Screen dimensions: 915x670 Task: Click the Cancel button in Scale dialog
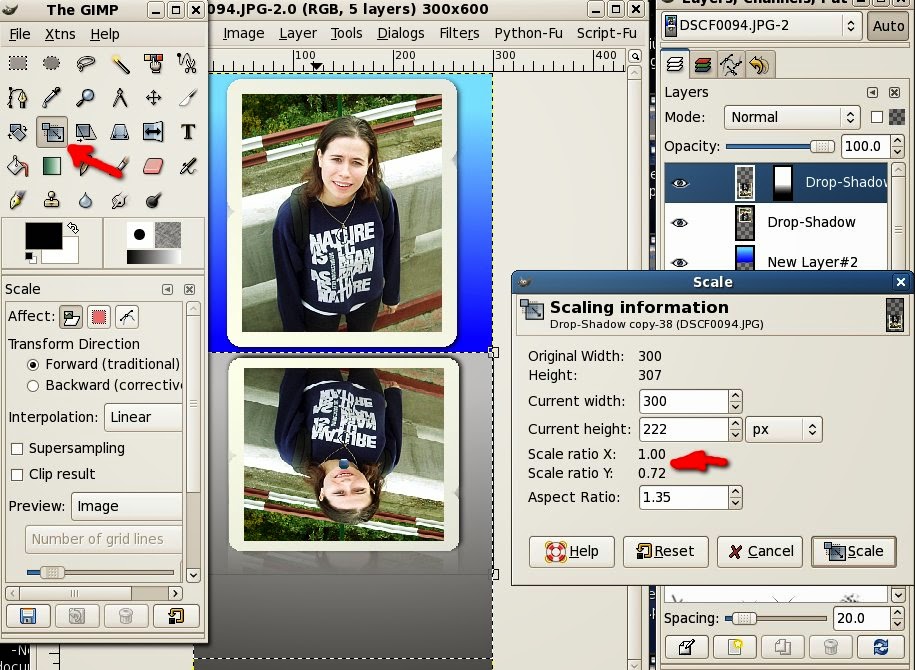(x=760, y=552)
